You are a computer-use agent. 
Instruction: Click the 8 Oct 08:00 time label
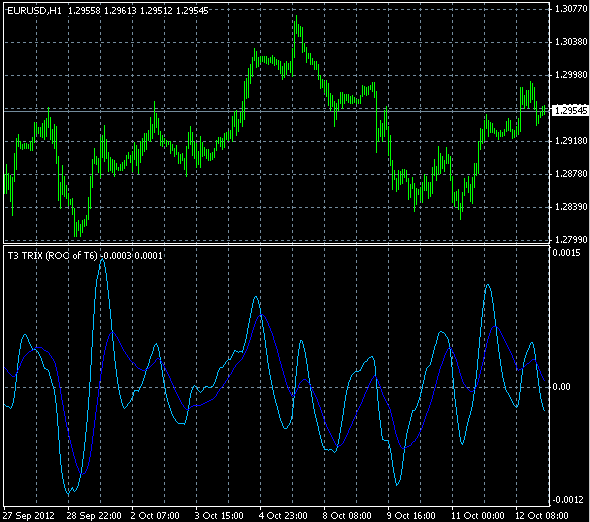(x=347, y=516)
